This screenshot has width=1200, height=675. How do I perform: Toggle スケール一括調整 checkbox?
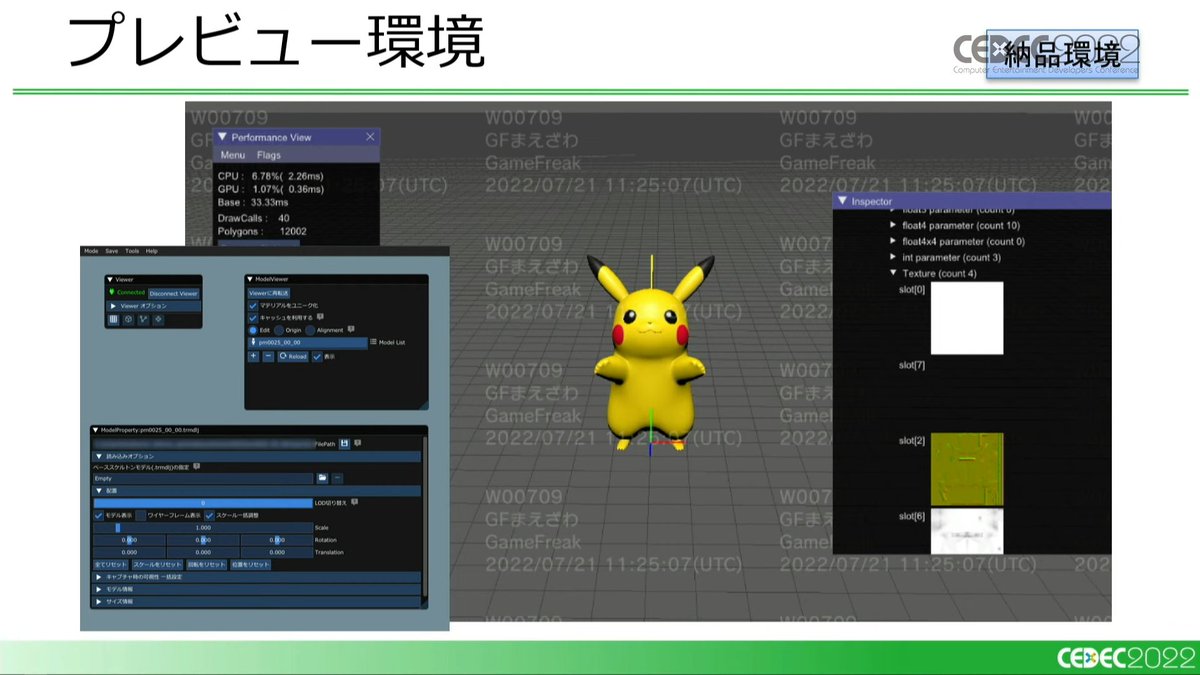pos(209,516)
